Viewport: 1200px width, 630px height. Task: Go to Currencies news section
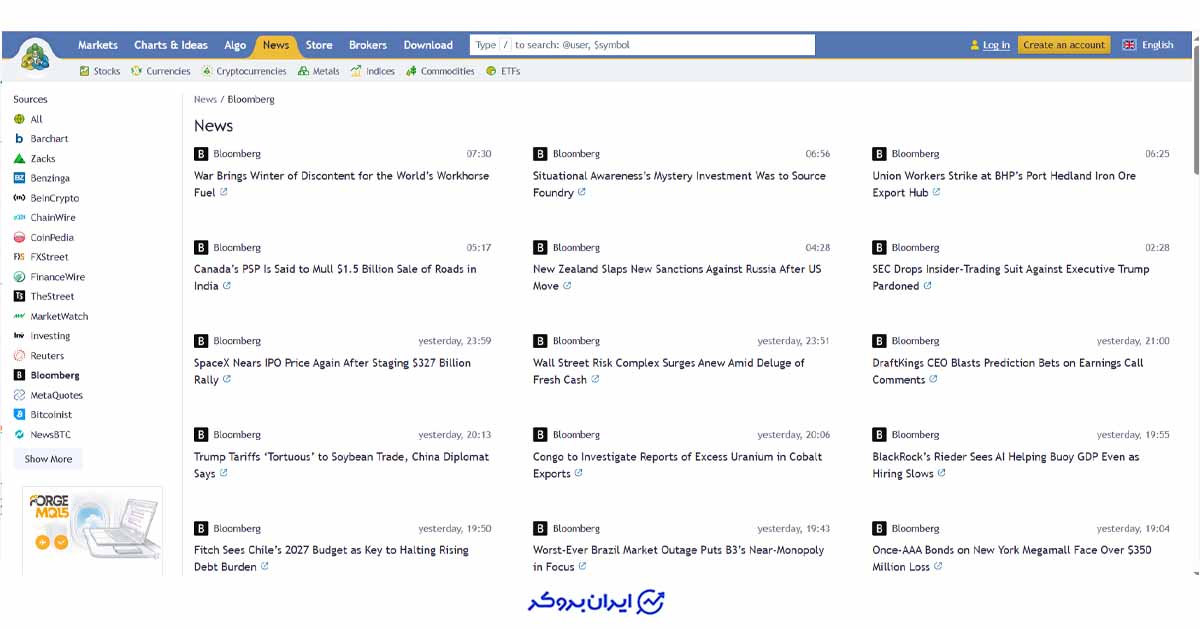160,71
